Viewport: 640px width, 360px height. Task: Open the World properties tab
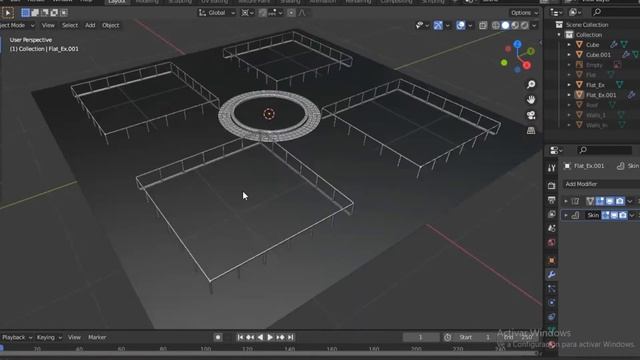[x=551, y=242]
